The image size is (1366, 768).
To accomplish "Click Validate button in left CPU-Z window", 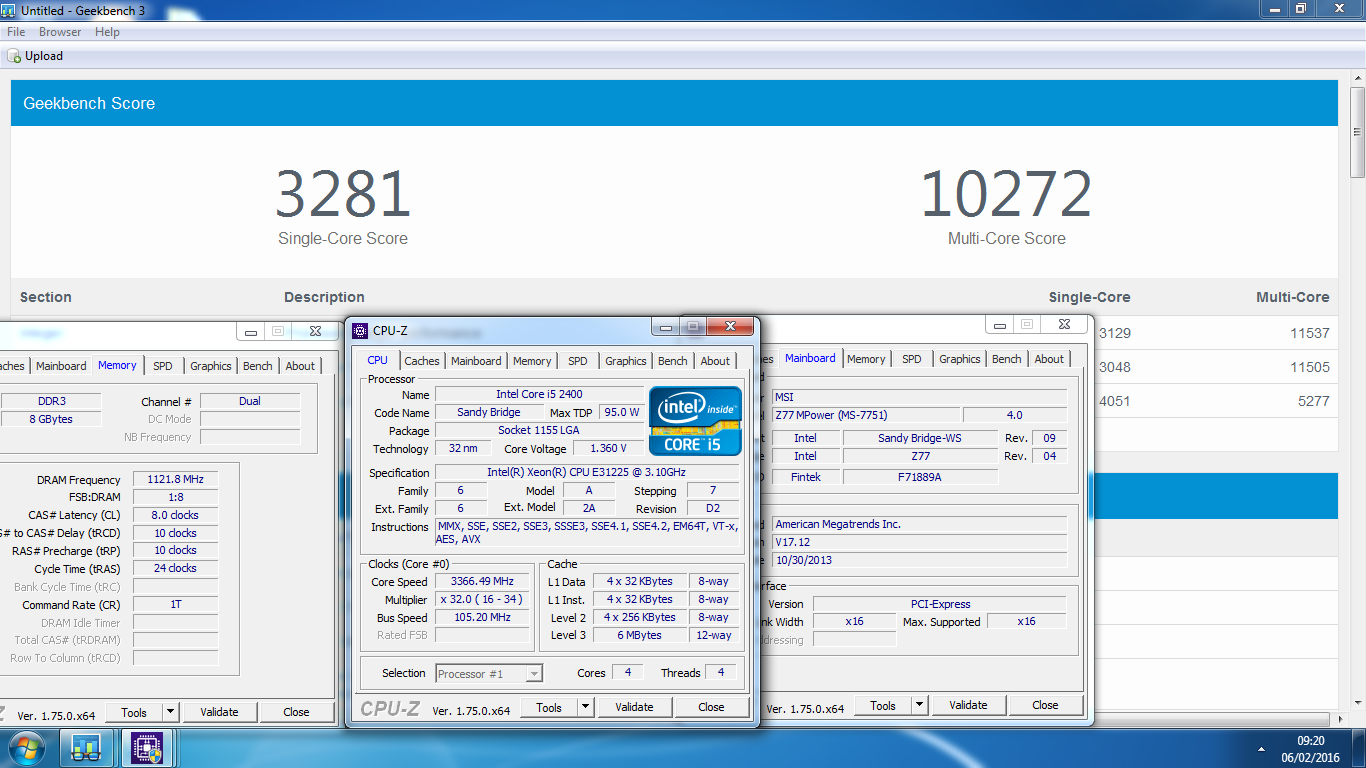I will (219, 713).
